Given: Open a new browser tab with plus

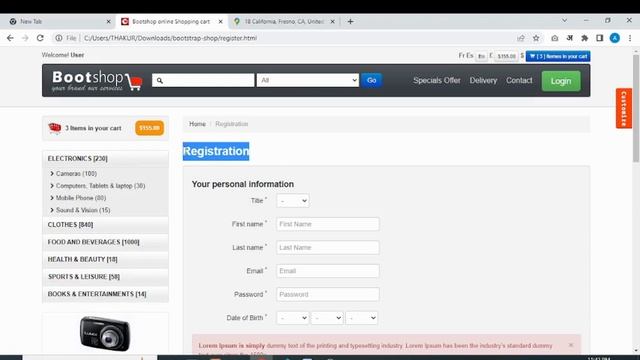Looking at the screenshot, I should point(350,21).
